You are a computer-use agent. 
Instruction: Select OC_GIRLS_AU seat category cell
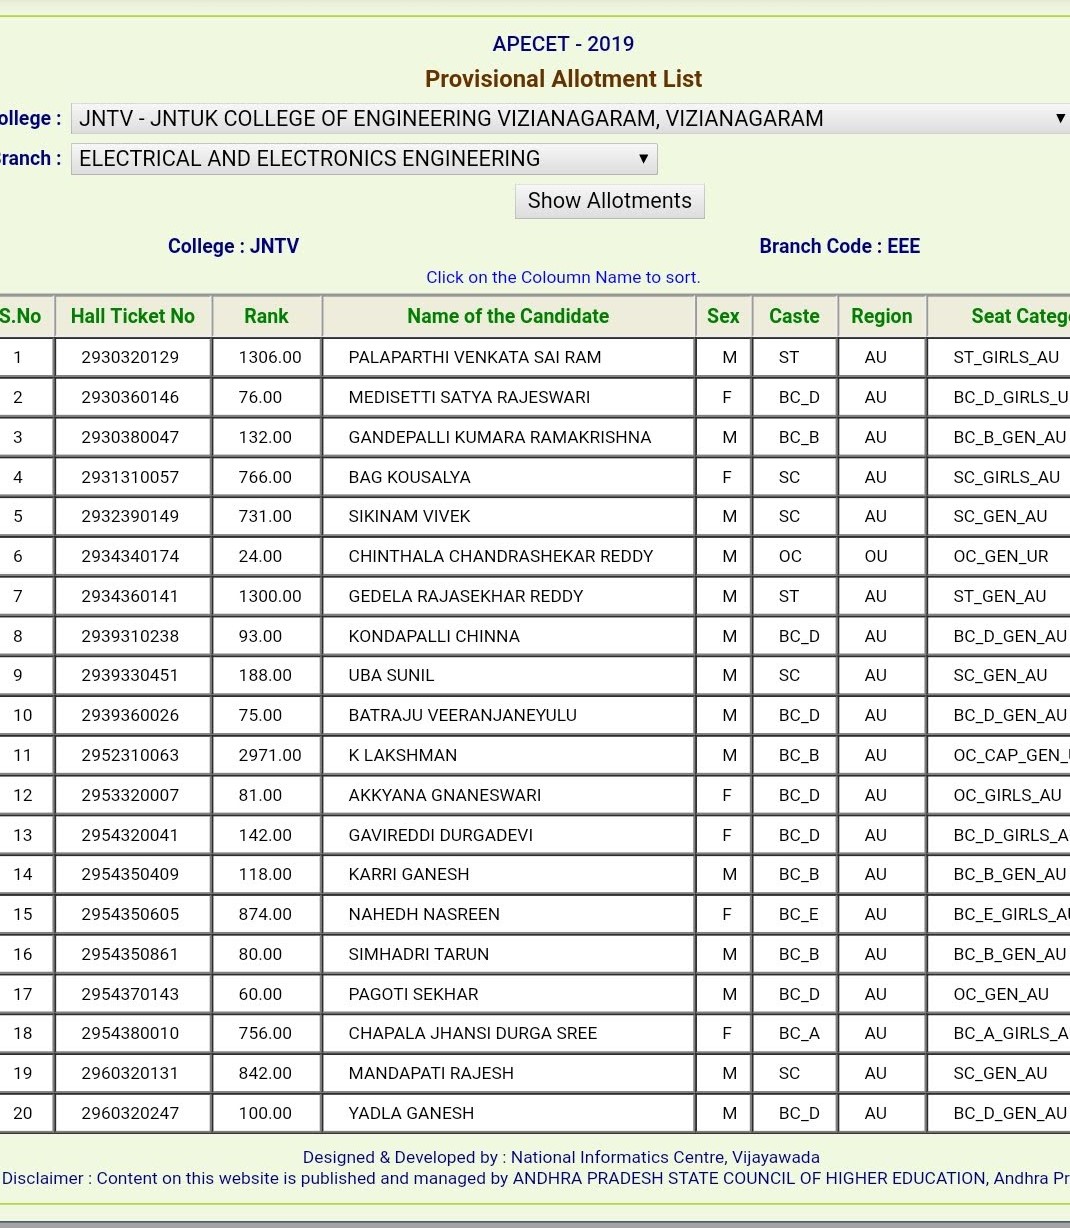[1000, 795]
